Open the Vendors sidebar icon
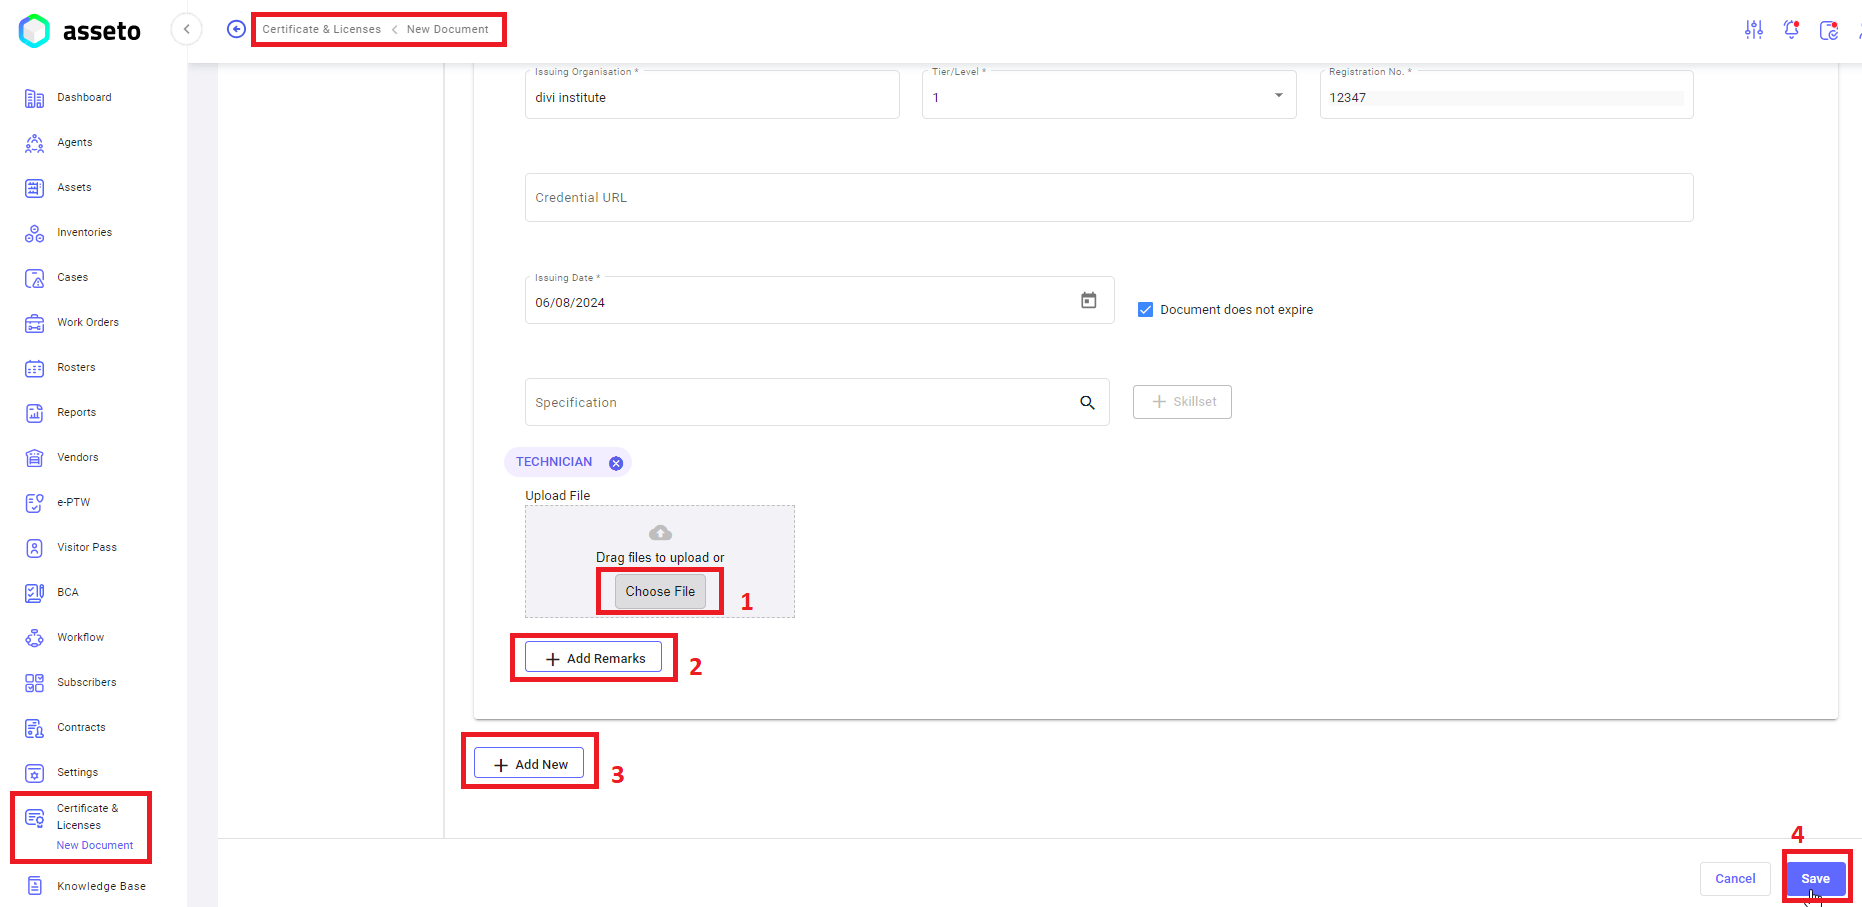The image size is (1862, 907). tap(34, 458)
